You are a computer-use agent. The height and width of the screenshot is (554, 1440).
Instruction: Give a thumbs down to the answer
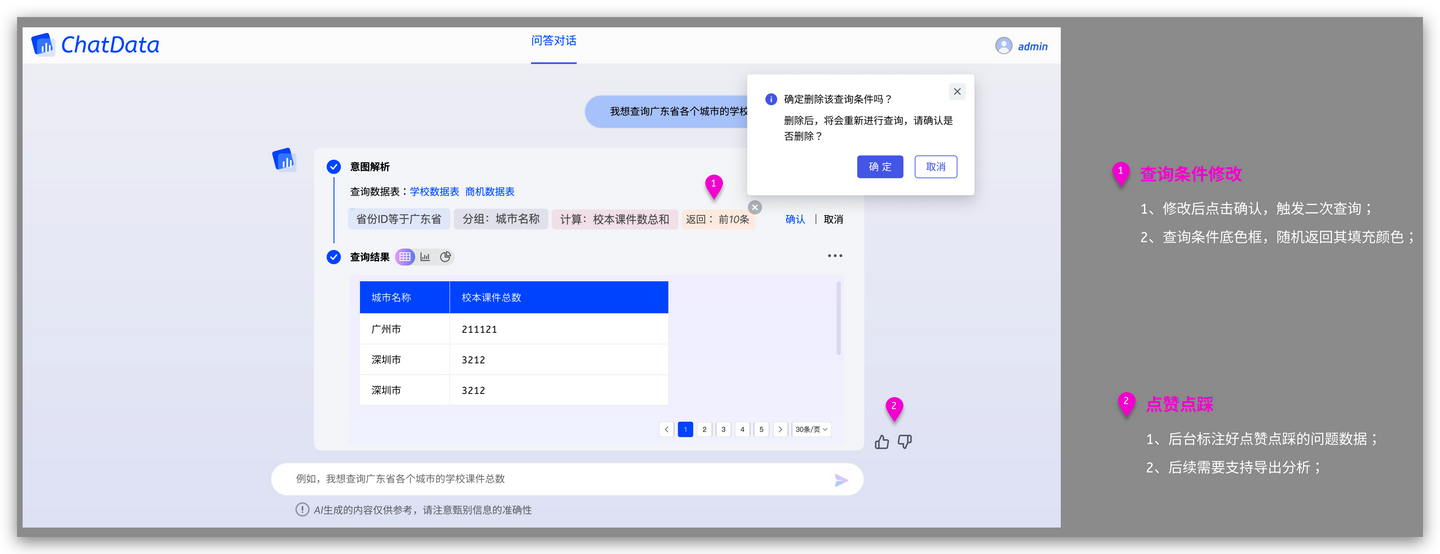pyautogui.click(x=905, y=442)
